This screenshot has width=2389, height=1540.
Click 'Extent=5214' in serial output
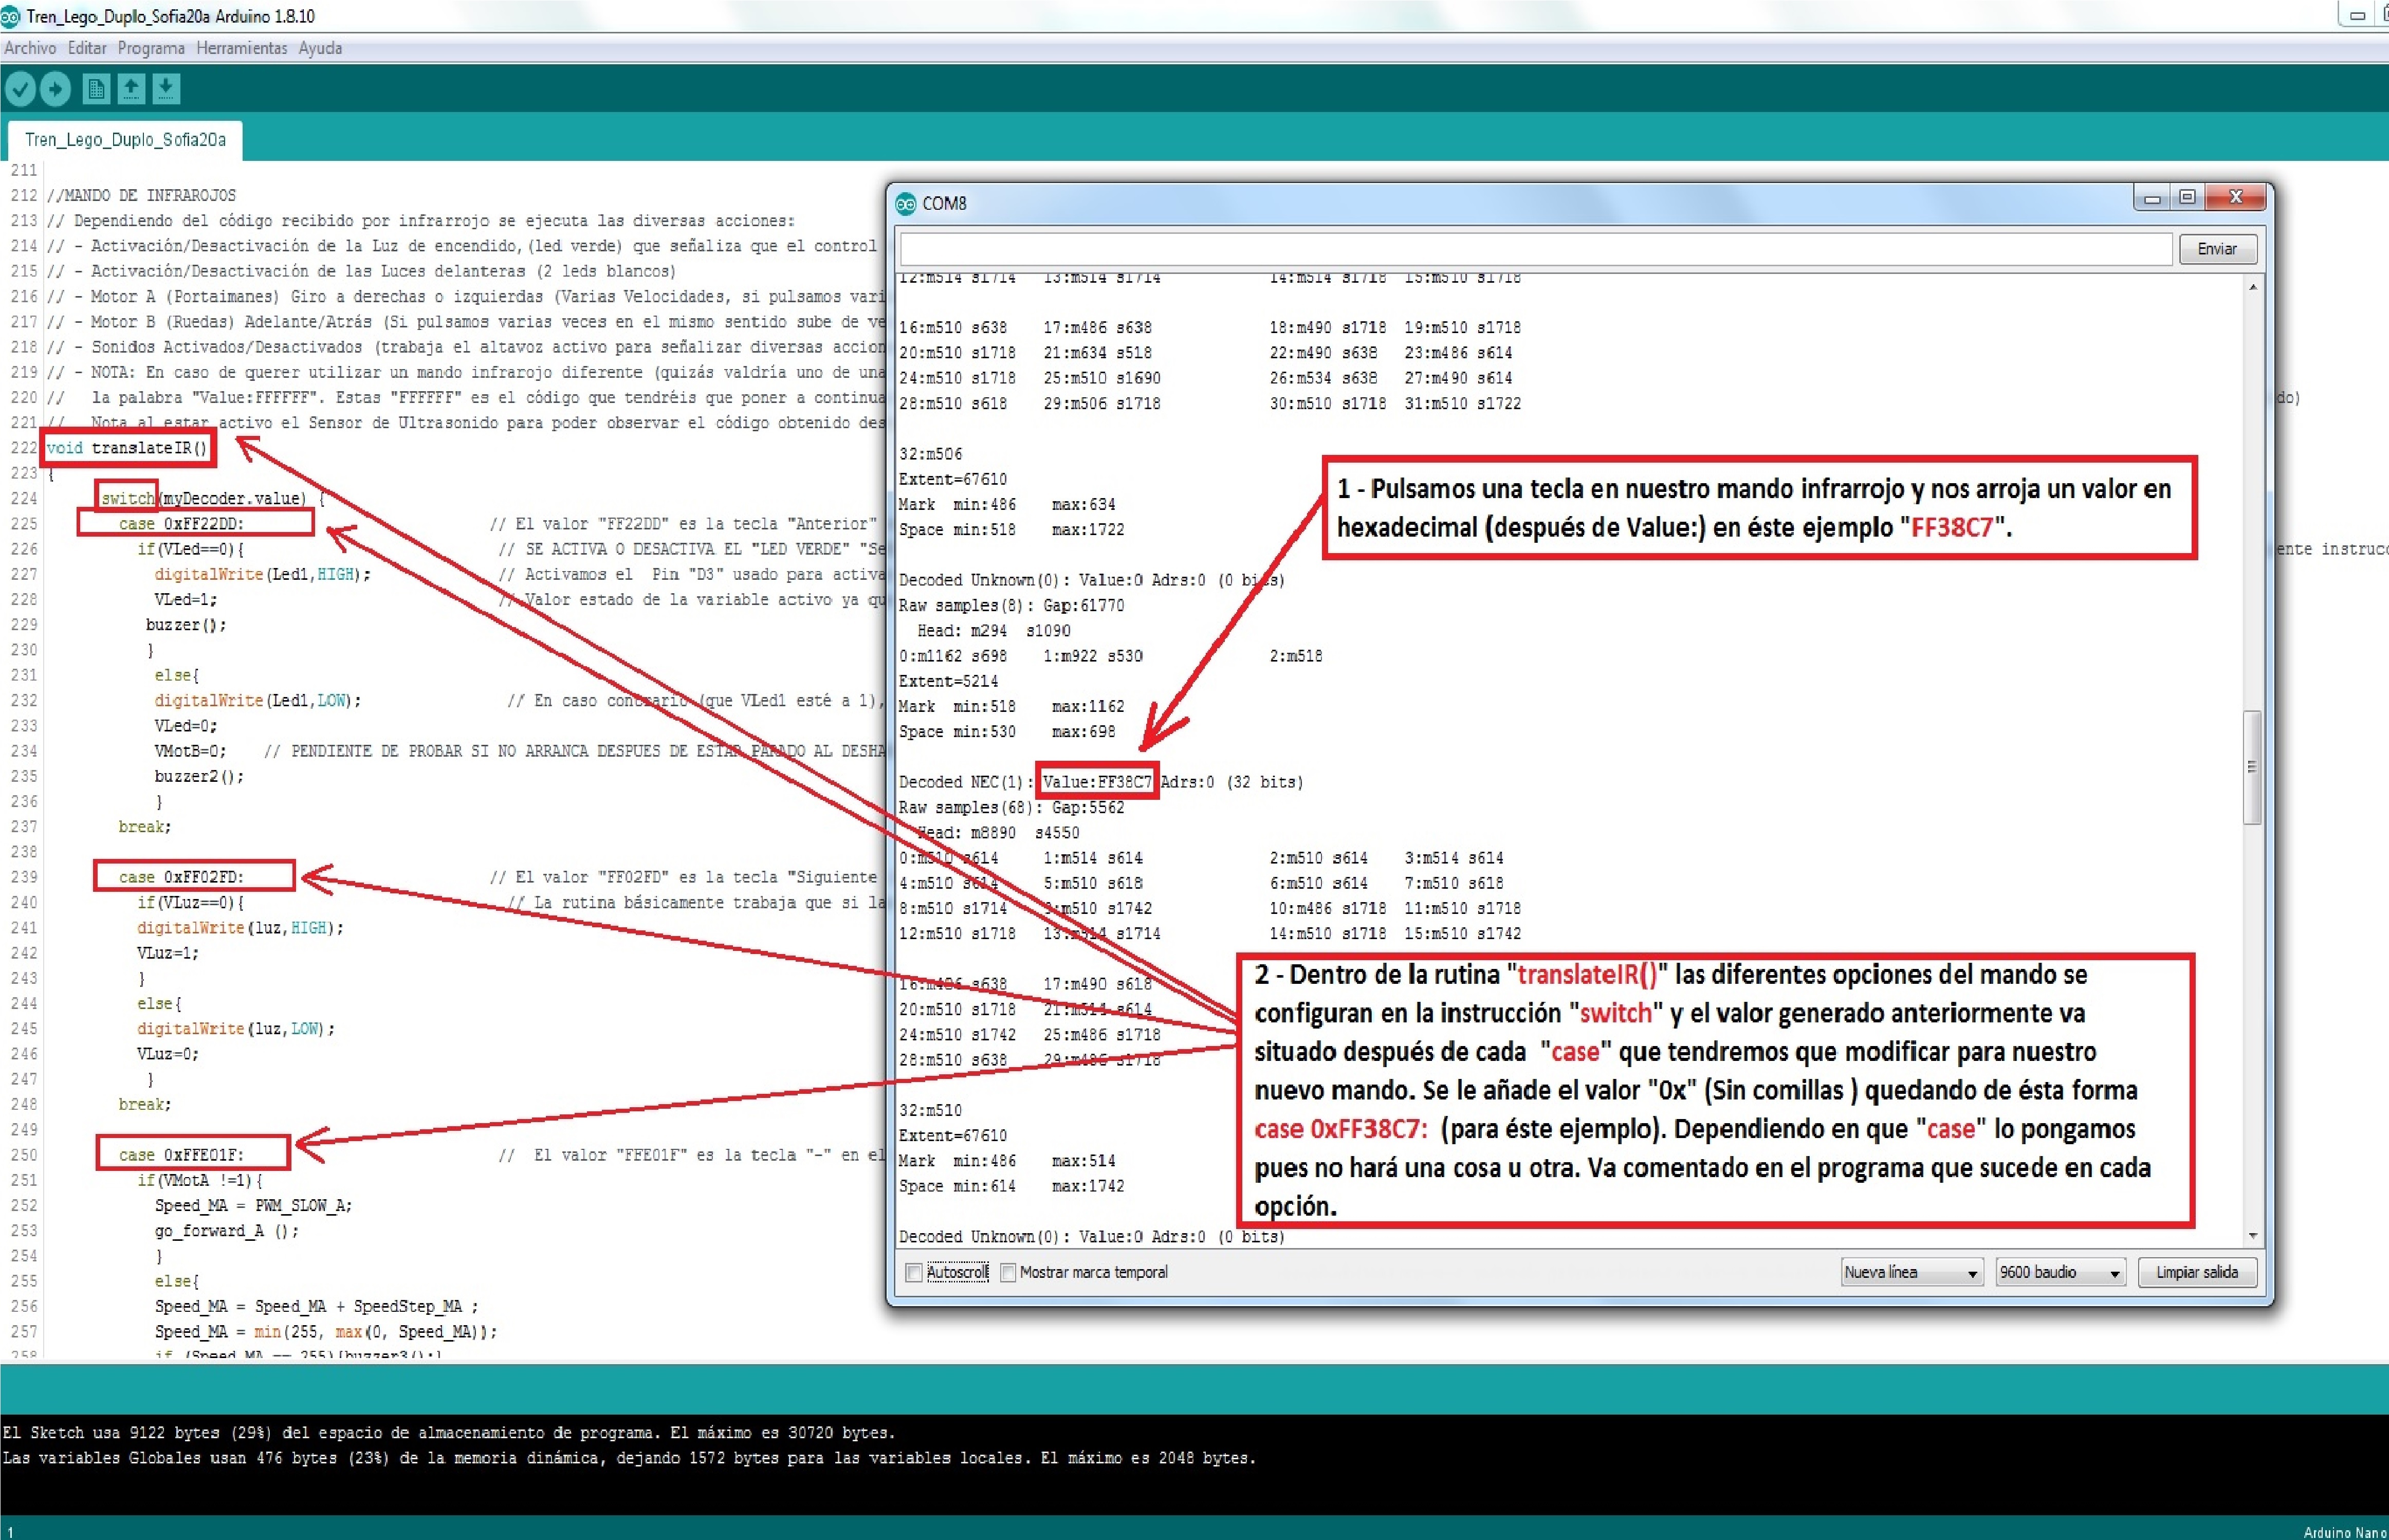coord(948,681)
